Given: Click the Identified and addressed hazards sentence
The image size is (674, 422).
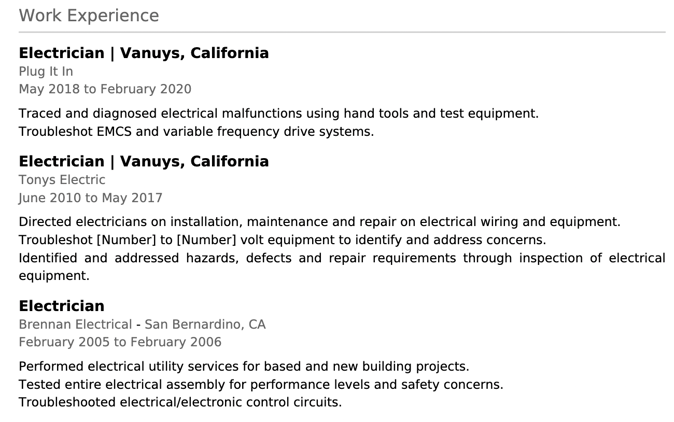Looking at the screenshot, I should click(x=342, y=266).
